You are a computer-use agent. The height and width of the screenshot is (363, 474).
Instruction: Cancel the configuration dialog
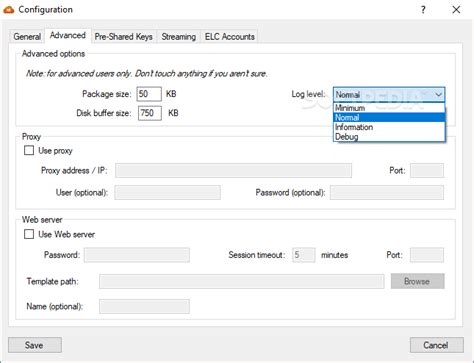tap(436, 345)
